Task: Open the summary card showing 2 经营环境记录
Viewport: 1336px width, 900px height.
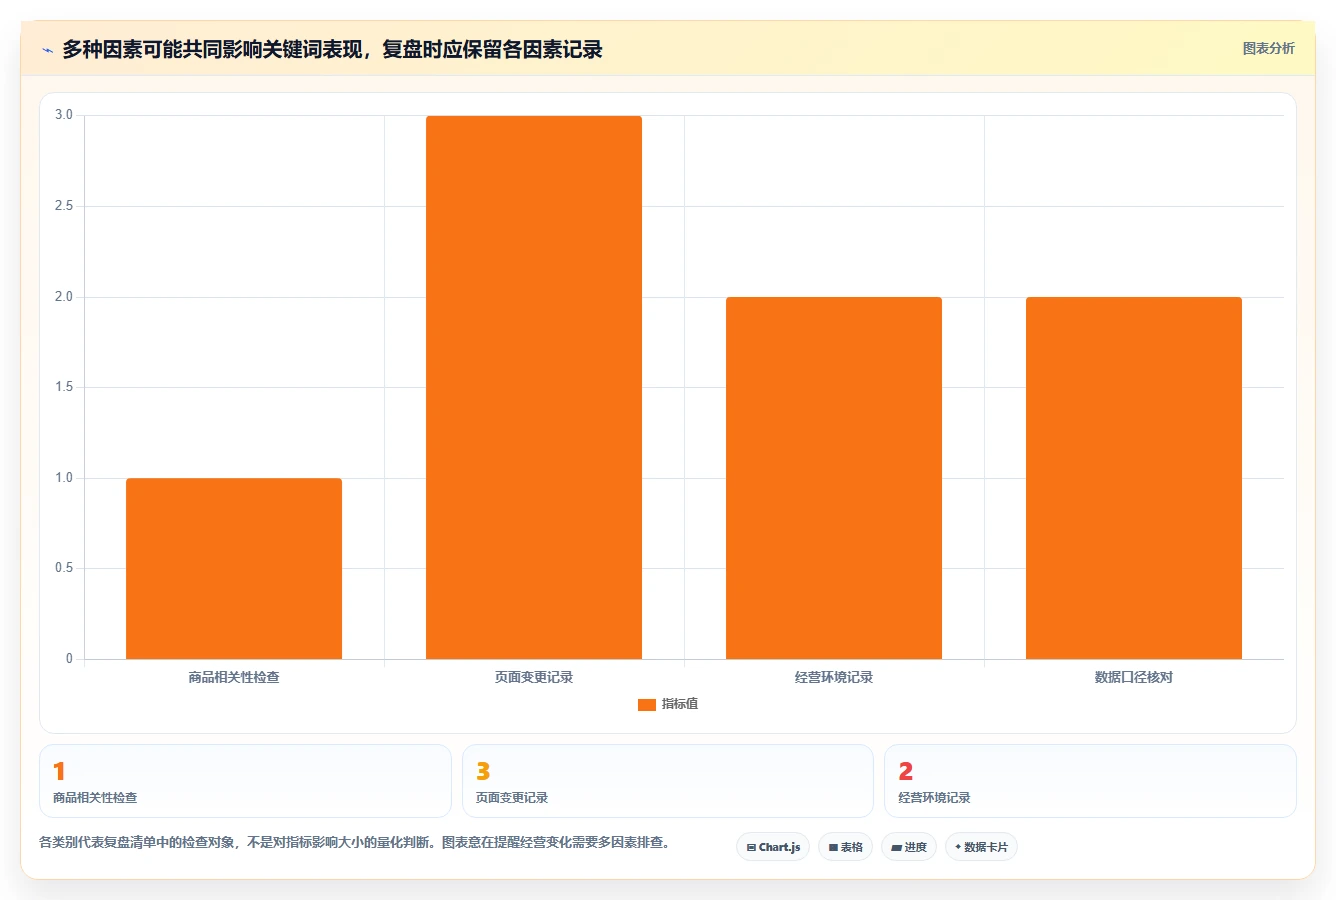Action: tap(1090, 781)
